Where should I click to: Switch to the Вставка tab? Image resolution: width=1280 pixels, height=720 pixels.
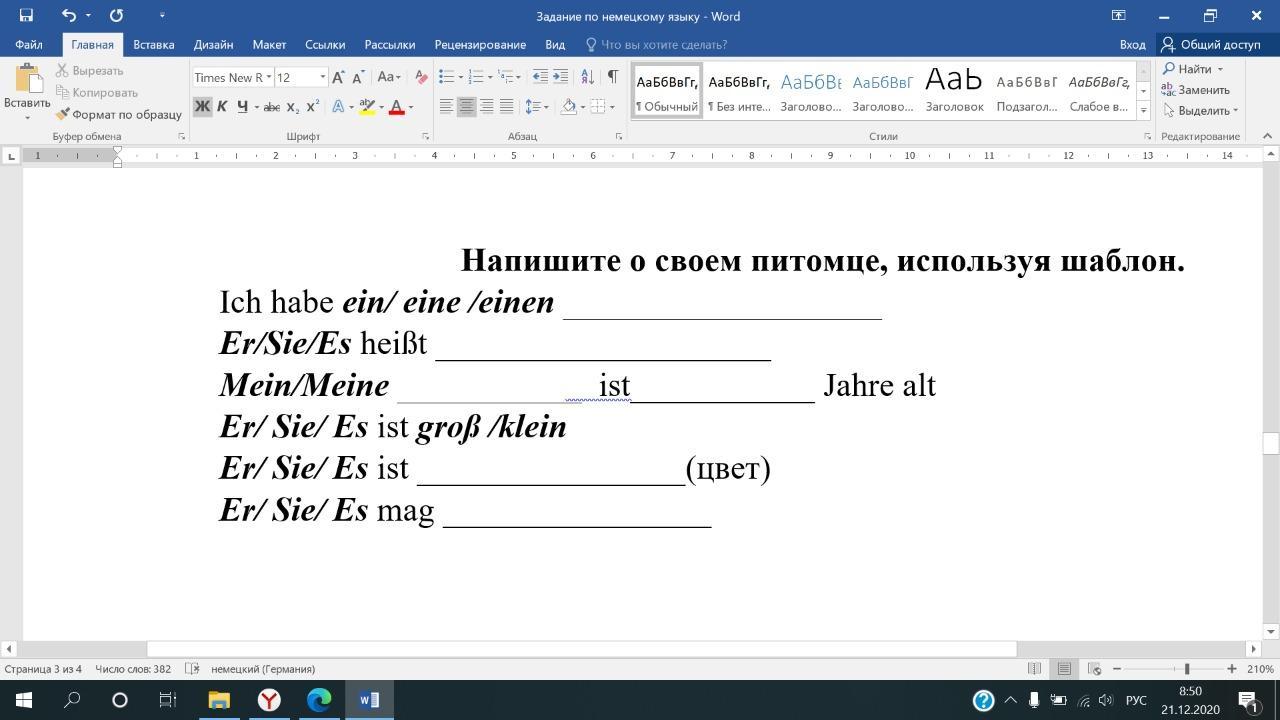(153, 45)
